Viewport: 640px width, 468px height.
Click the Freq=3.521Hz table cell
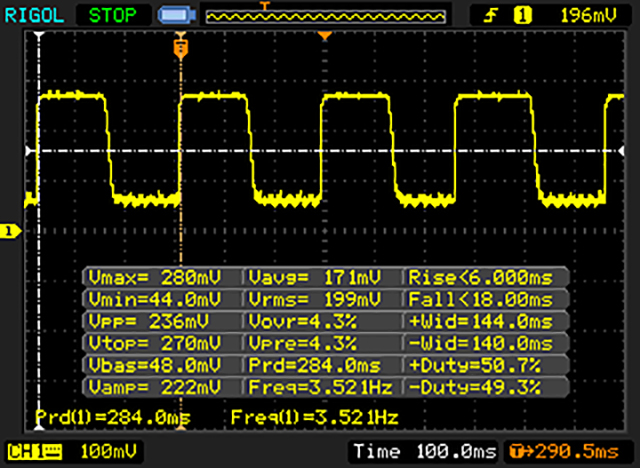click(321, 387)
